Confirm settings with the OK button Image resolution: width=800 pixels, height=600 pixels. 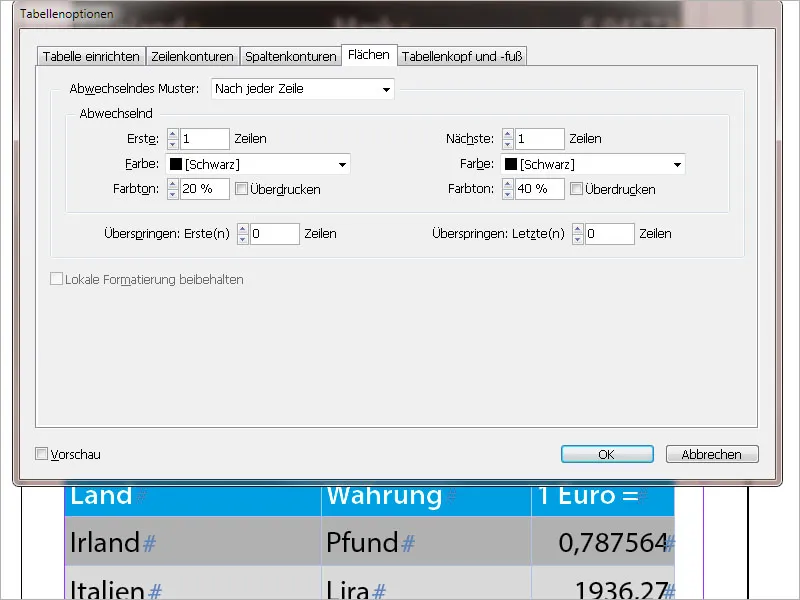click(x=606, y=453)
